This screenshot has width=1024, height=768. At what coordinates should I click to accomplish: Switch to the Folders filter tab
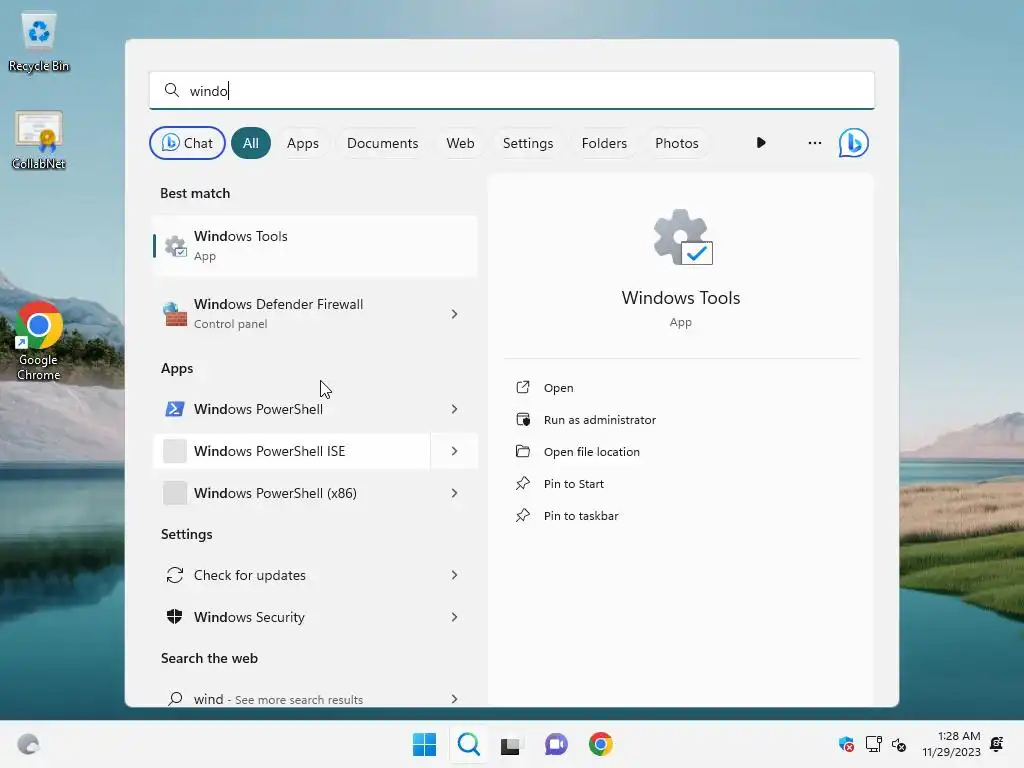[x=604, y=143]
